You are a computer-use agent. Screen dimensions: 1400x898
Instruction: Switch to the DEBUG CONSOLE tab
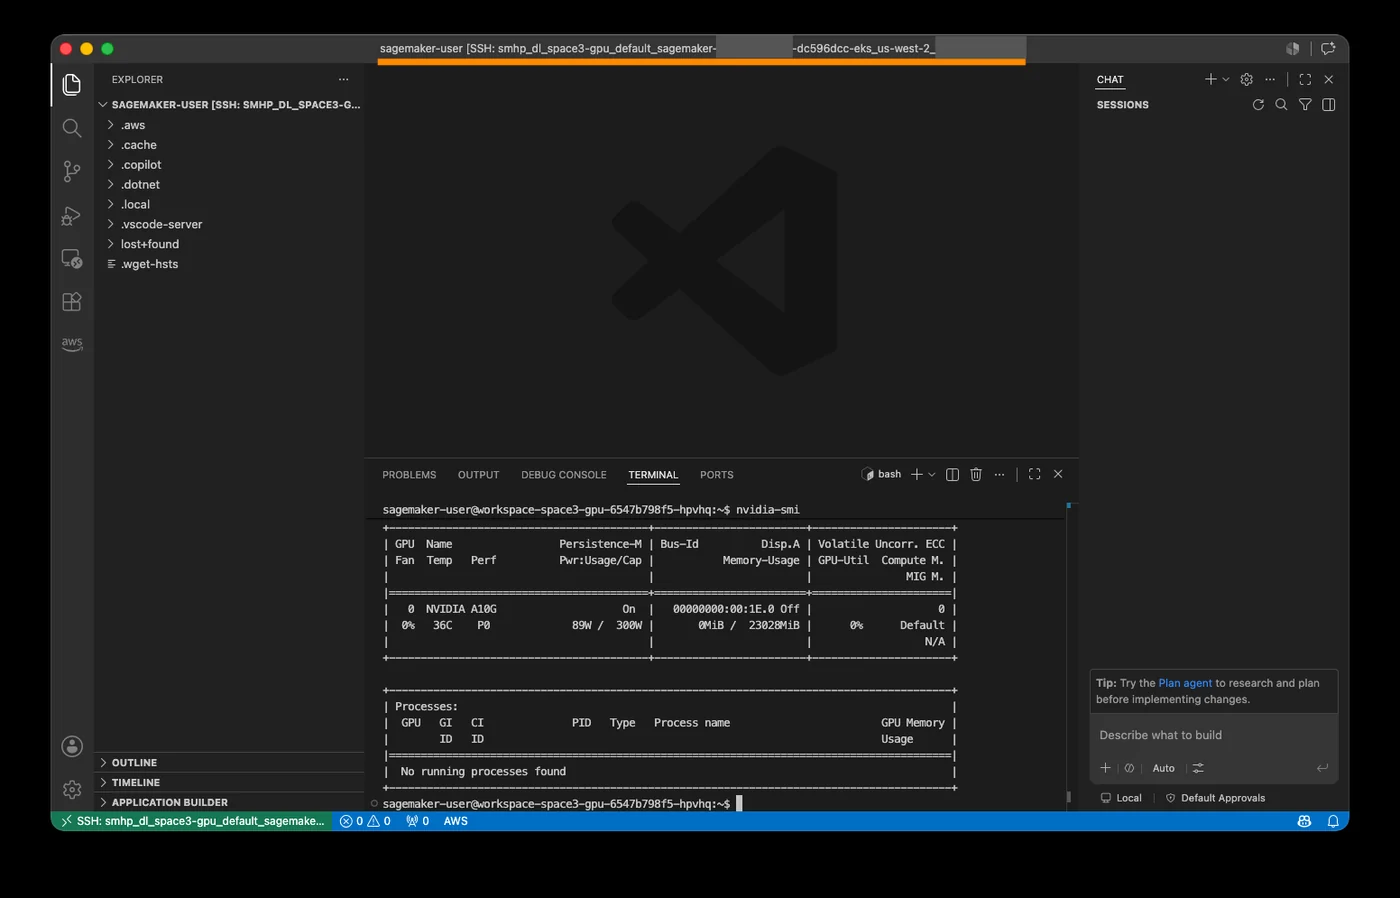(x=564, y=475)
